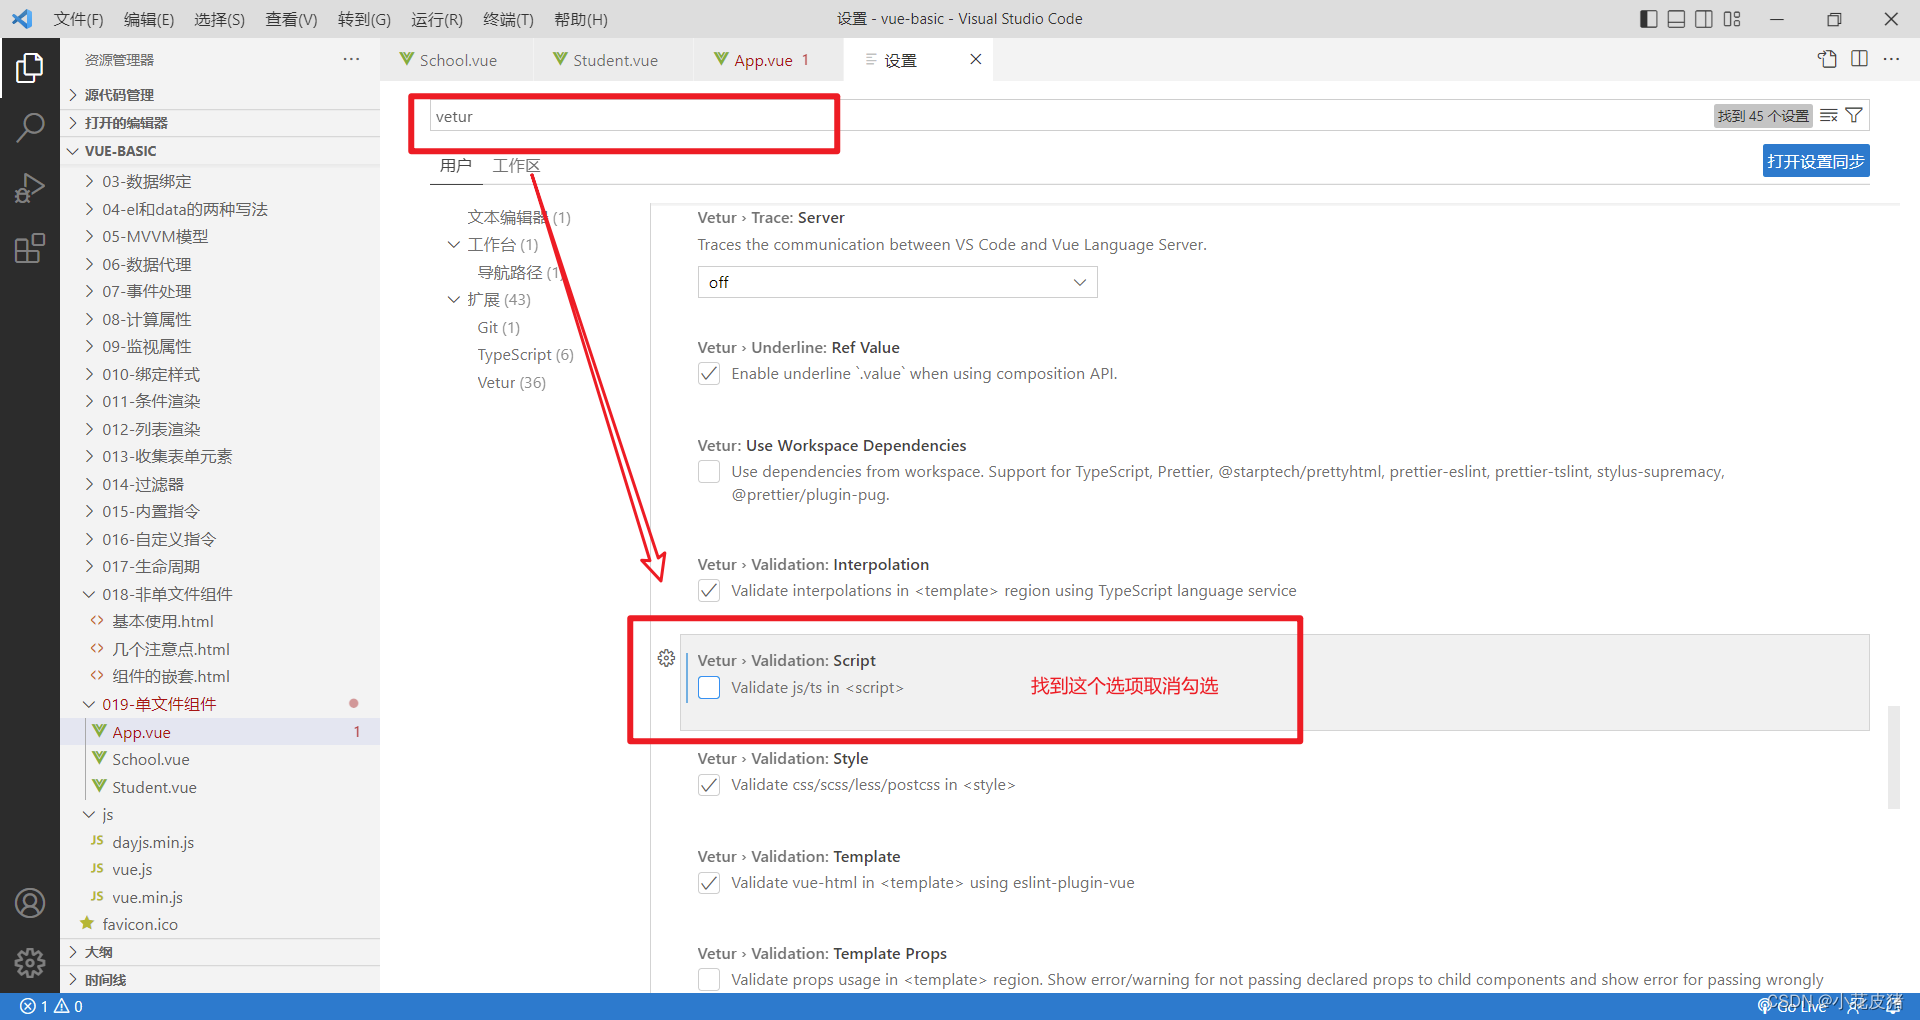Collapse 扩展 settings category
This screenshot has height=1020, width=1920.
pyautogui.click(x=454, y=300)
